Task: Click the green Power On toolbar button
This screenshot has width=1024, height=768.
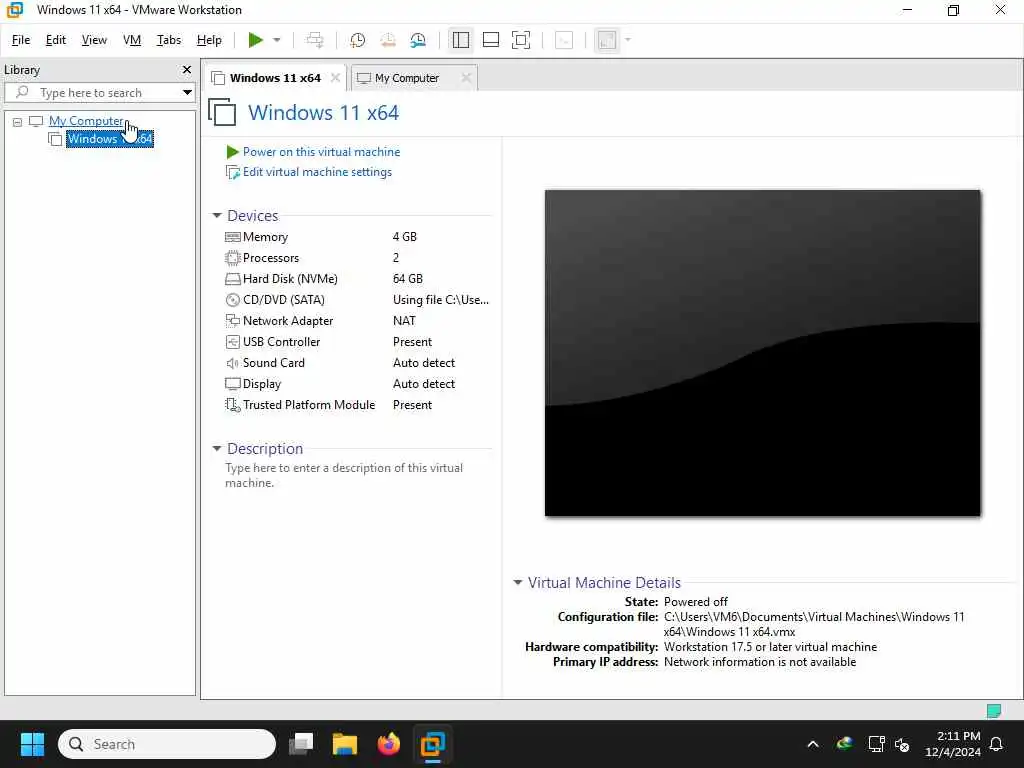Action: (255, 40)
